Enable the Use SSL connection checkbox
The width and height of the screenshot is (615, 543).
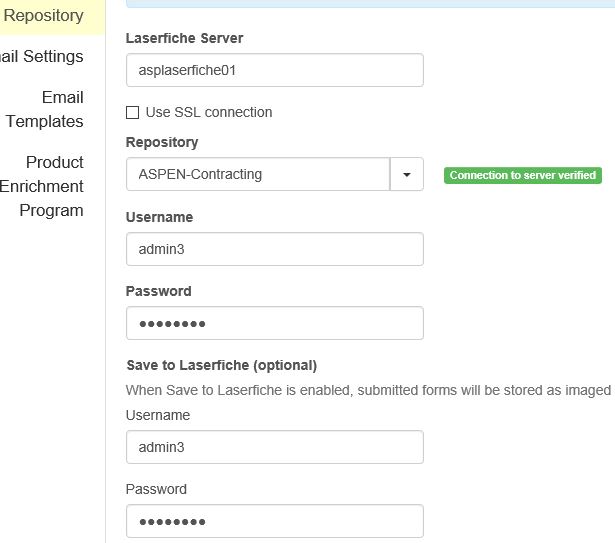(x=132, y=113)
